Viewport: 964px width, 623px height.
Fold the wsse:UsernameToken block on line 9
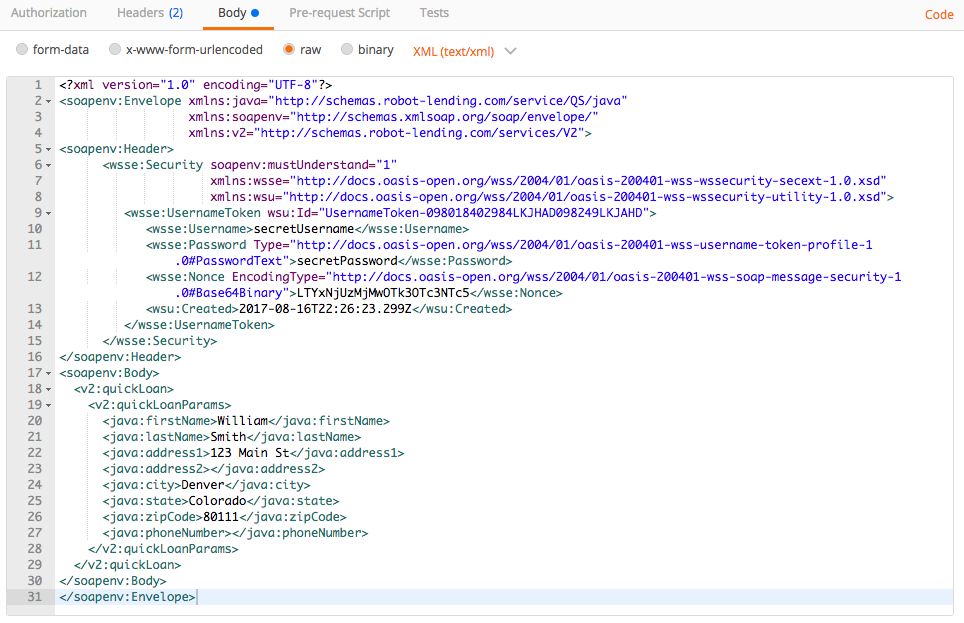click(49, 213)
